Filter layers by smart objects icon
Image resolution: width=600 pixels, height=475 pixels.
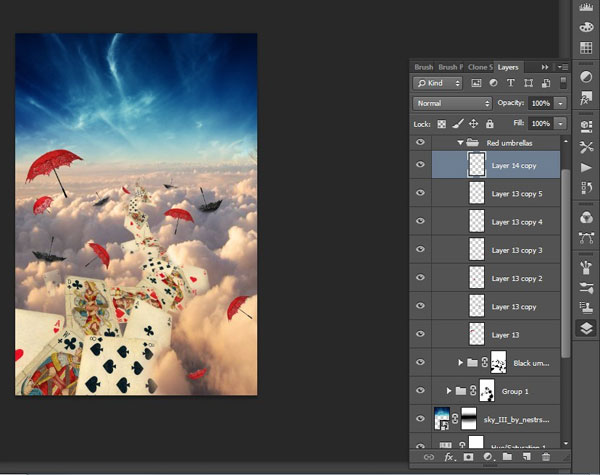point(546,83)
